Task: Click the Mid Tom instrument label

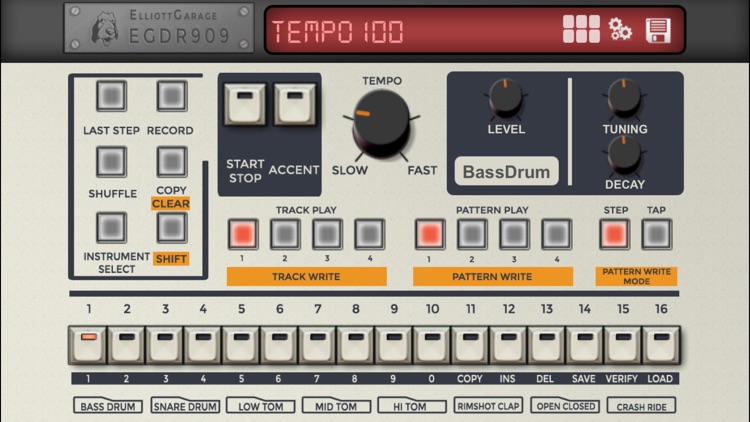Action: pos(336,406)
